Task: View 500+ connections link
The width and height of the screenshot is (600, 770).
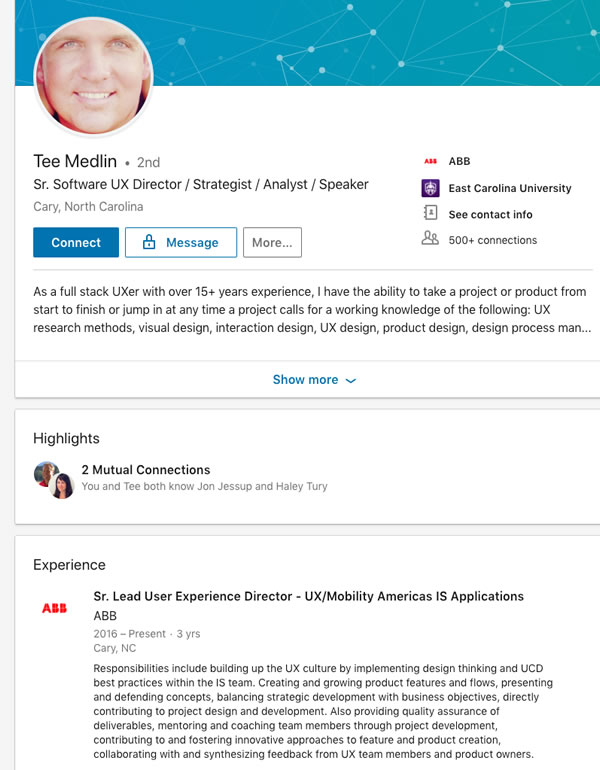Action: [492, 240]
